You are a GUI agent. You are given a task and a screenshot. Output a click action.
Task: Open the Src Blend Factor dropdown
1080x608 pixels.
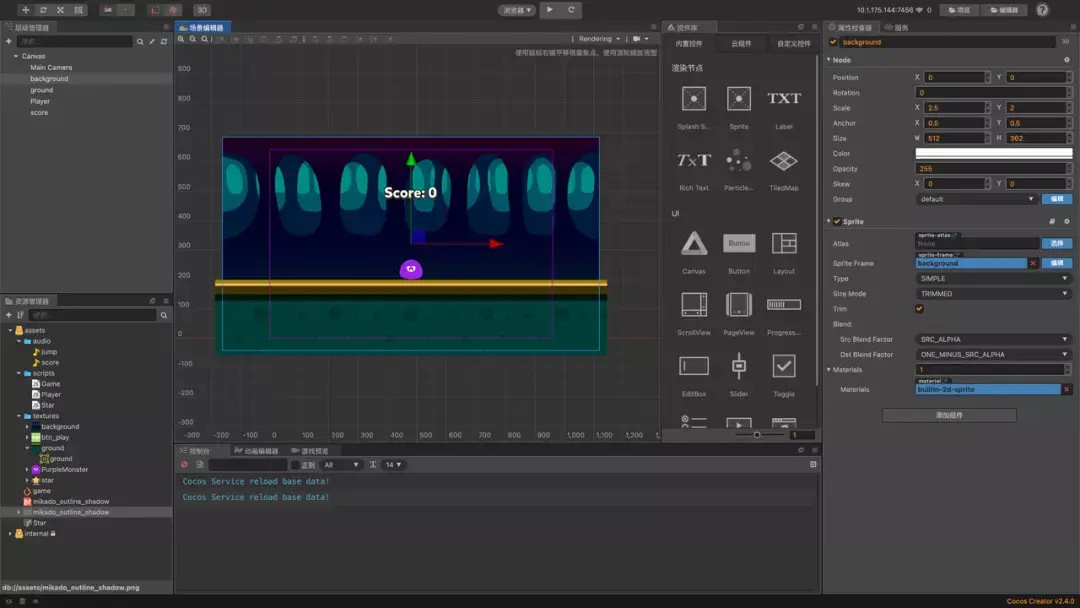pos(993,339)
